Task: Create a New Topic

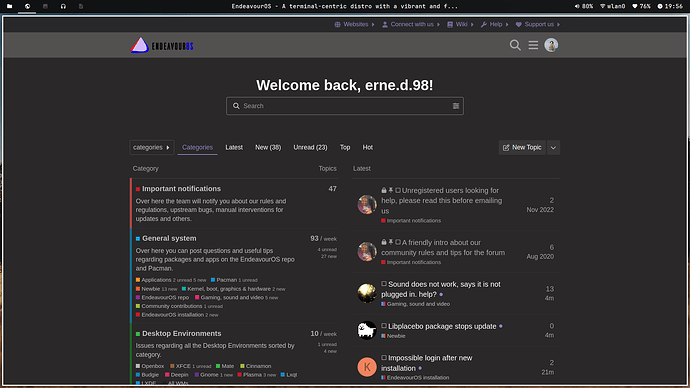Action: (x=522, y=148)
